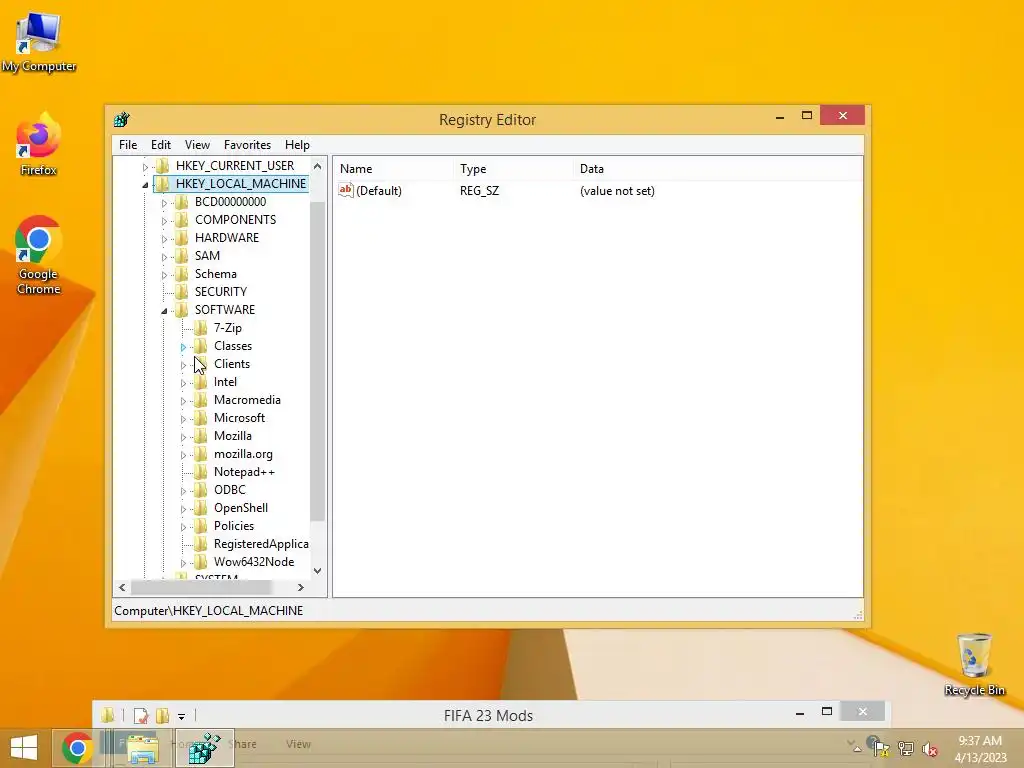Click the BCD00000000 folder icon
Image resolution: width=1024 pixels, height=768 pixels.
(x=182, y=201)
